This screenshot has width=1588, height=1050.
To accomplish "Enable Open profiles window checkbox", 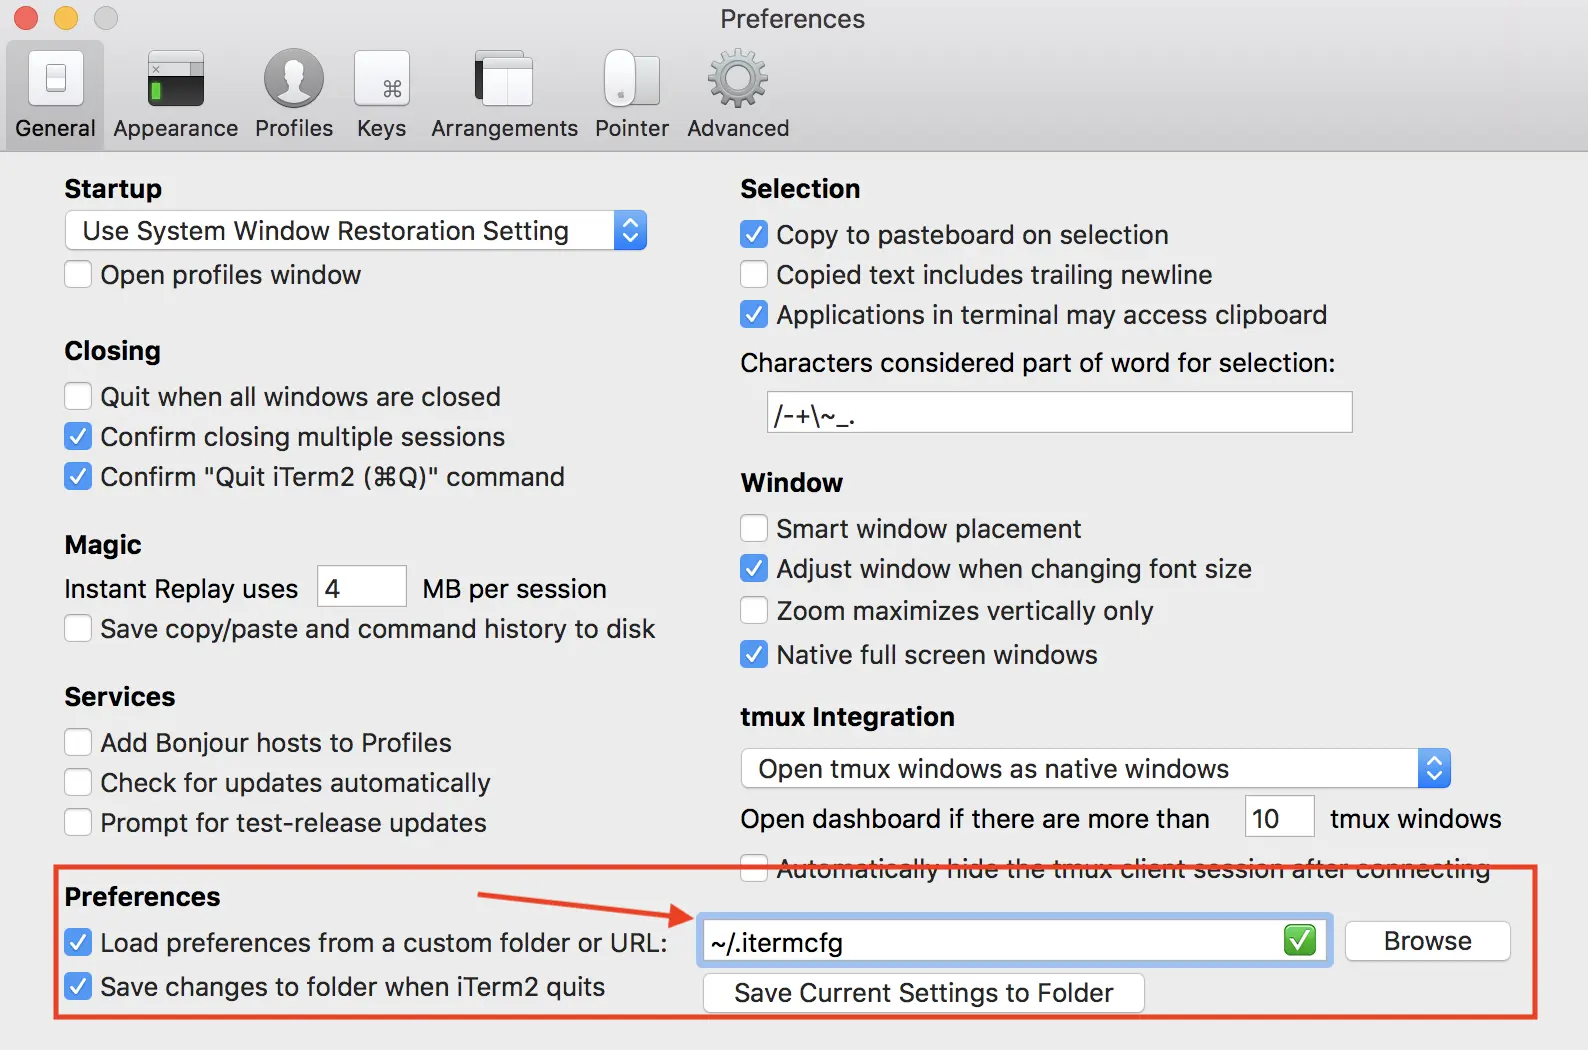I will (78, 274).
